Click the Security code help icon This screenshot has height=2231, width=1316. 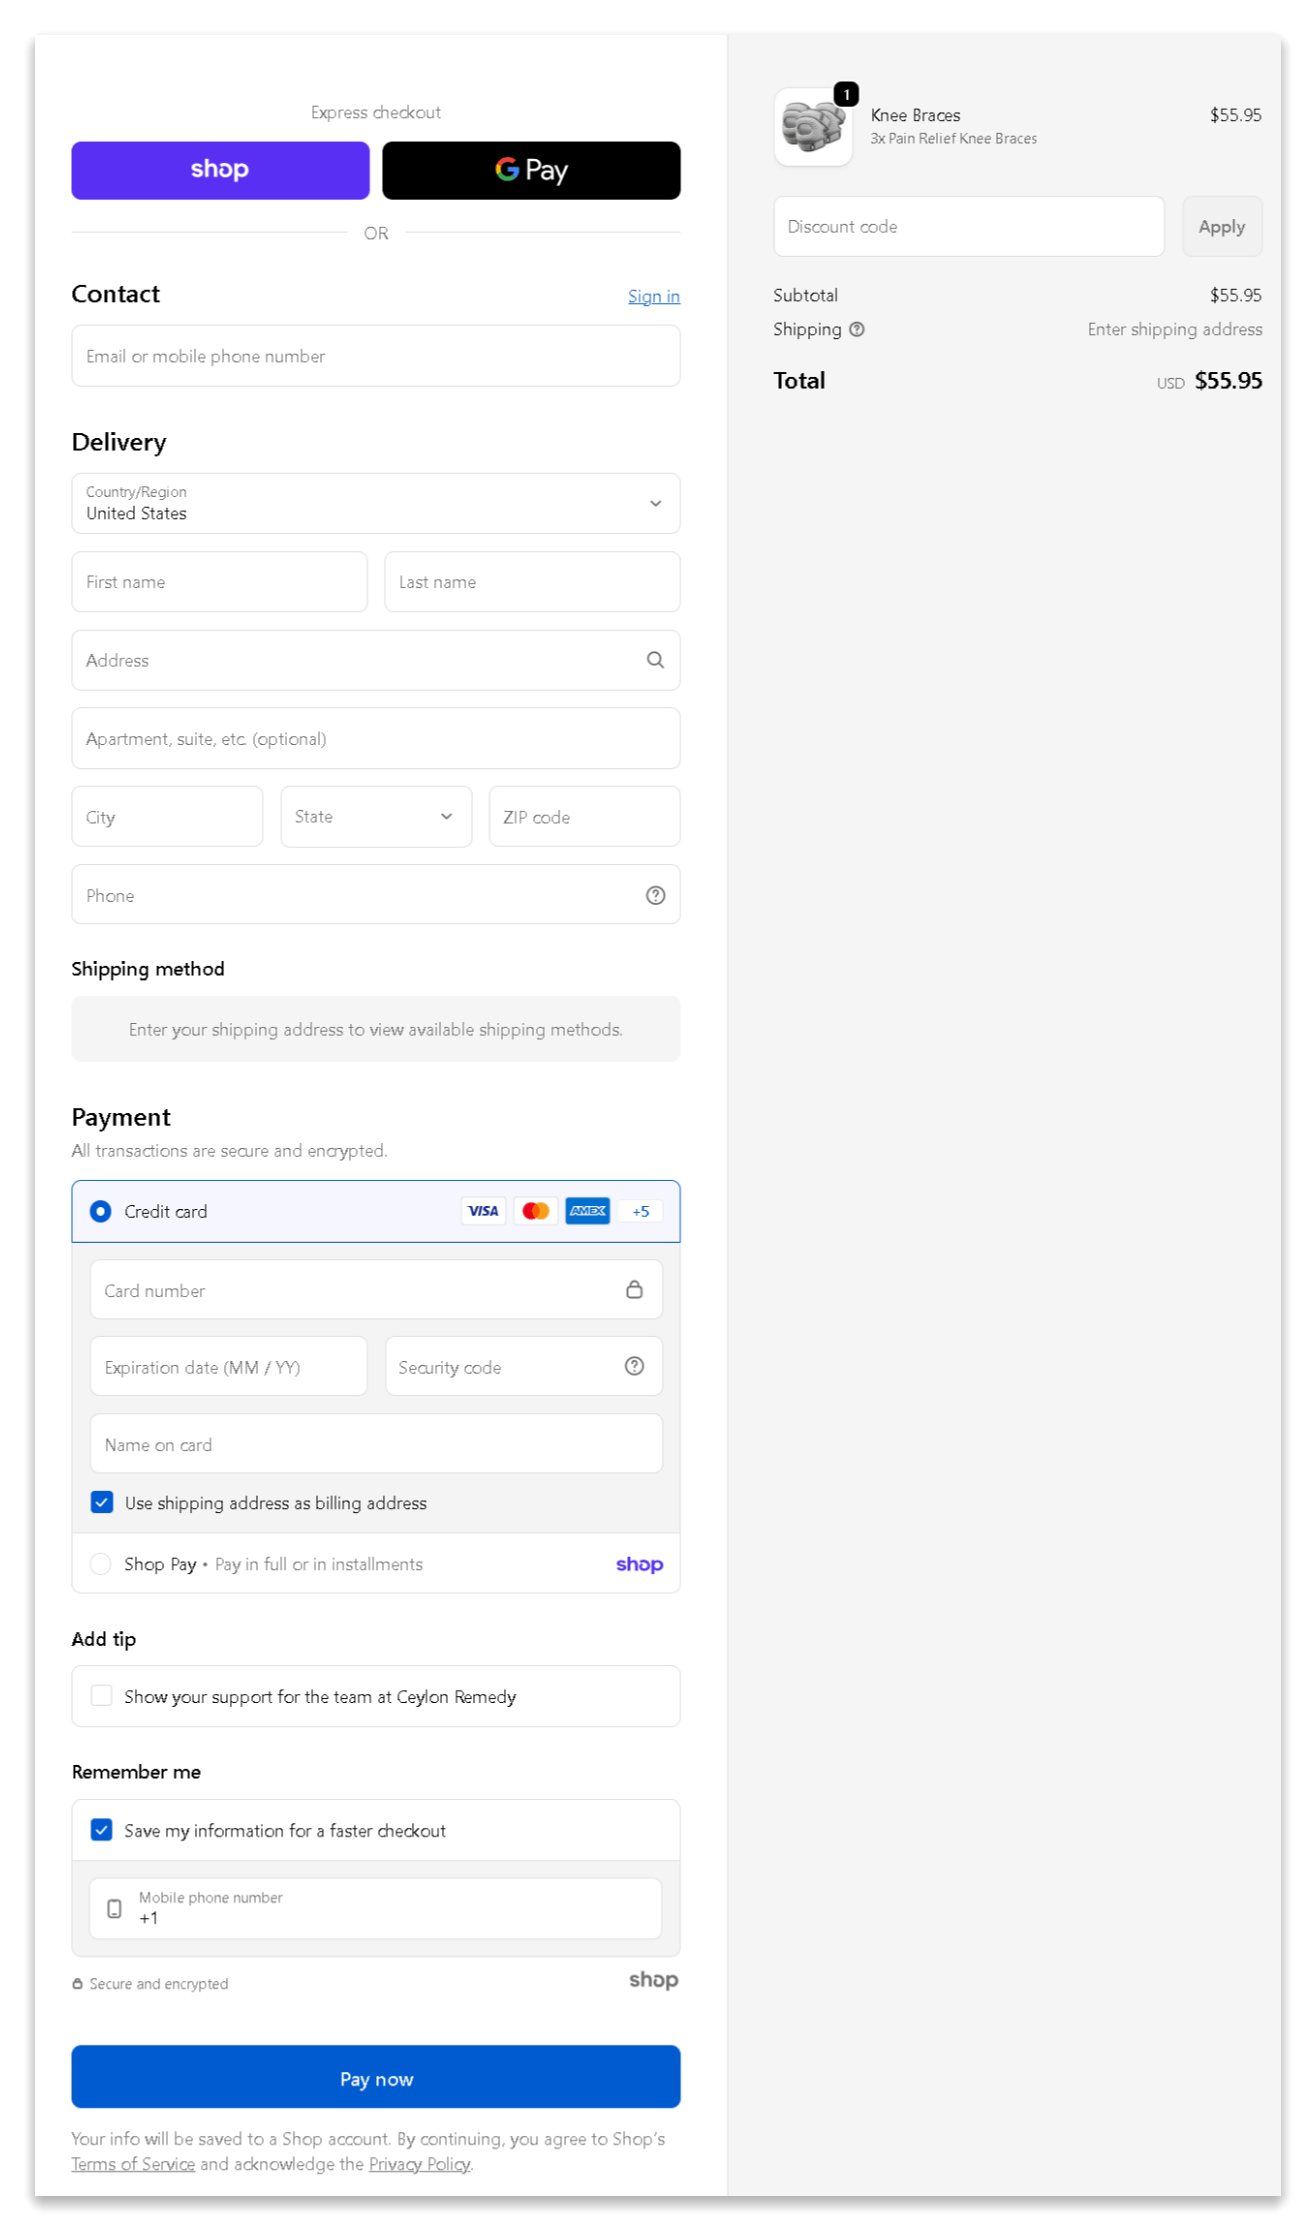634,1366
